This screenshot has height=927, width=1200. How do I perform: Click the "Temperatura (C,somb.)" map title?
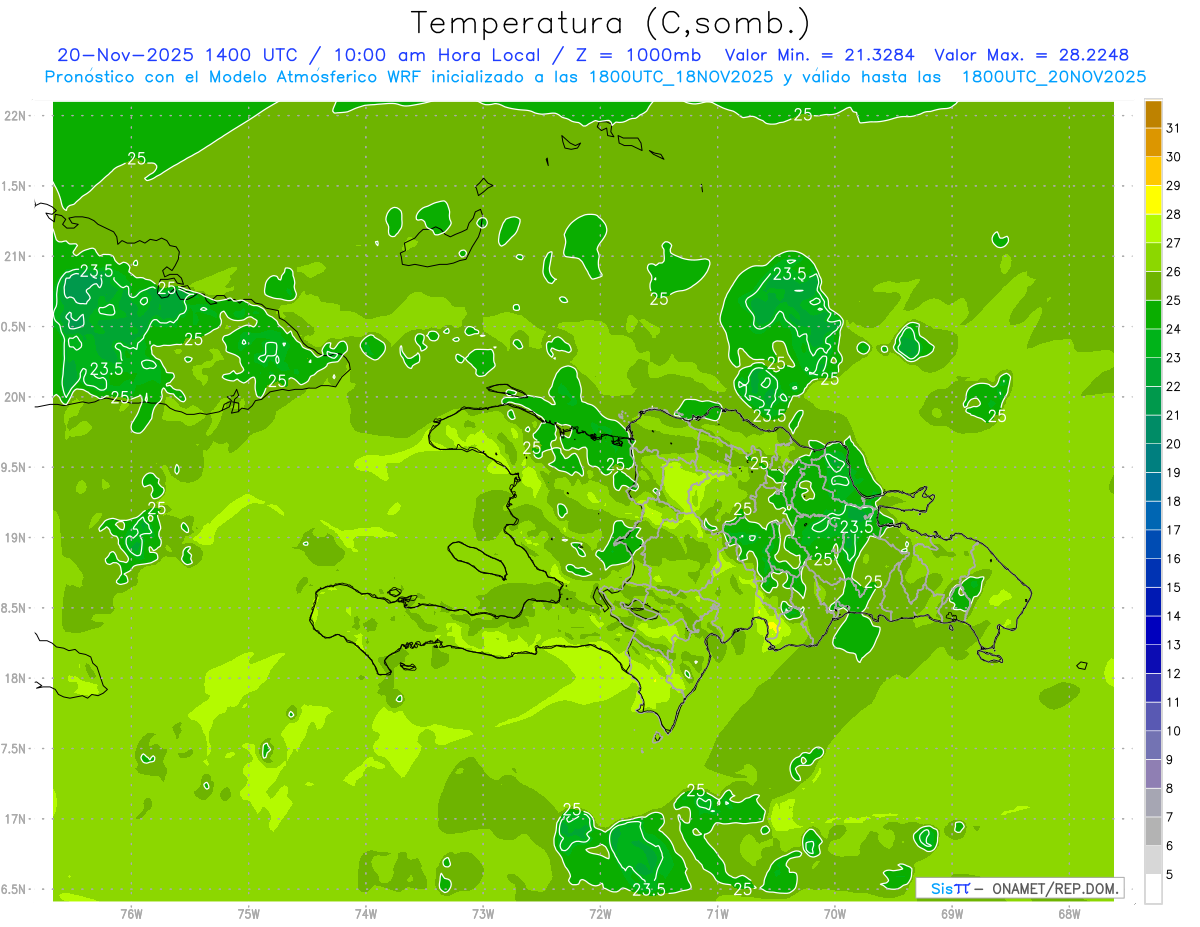pyautogui.click(x=610, y=23)
